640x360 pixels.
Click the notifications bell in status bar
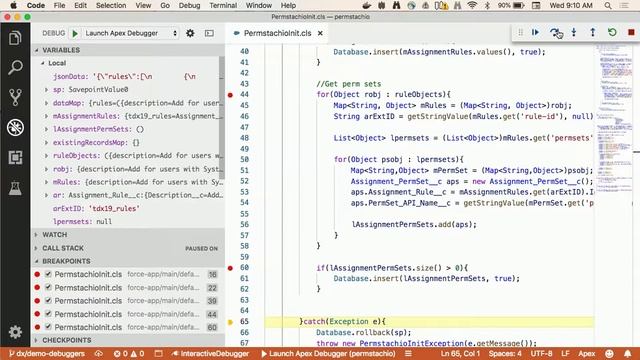pos(627,353)
